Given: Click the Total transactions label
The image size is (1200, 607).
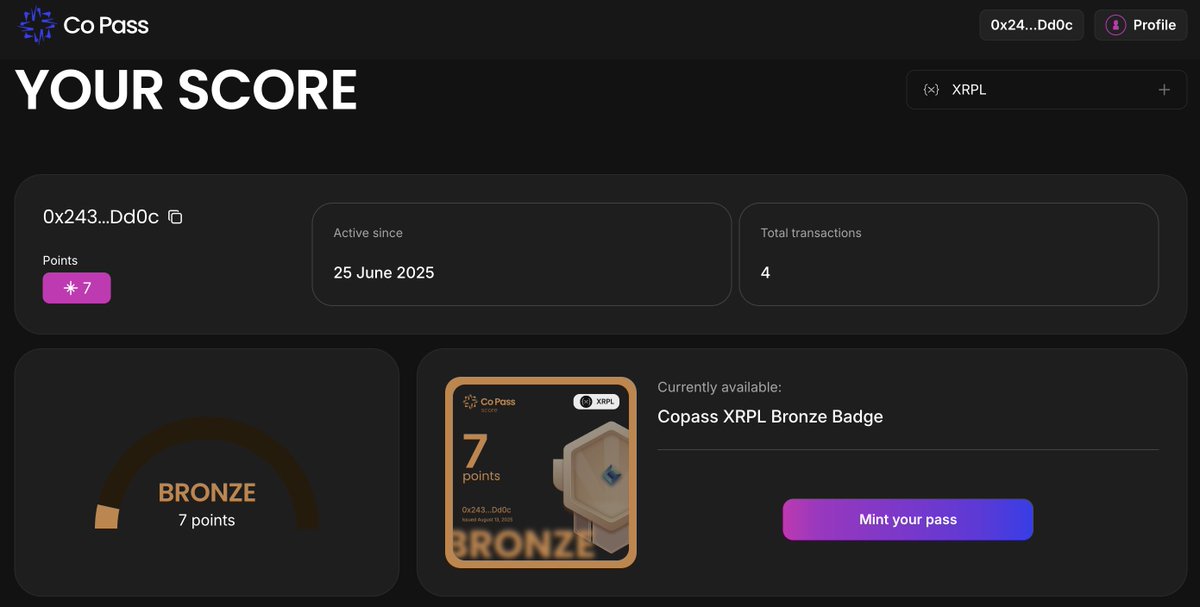Looking at the screenshot, I should (x=811, y=233).
